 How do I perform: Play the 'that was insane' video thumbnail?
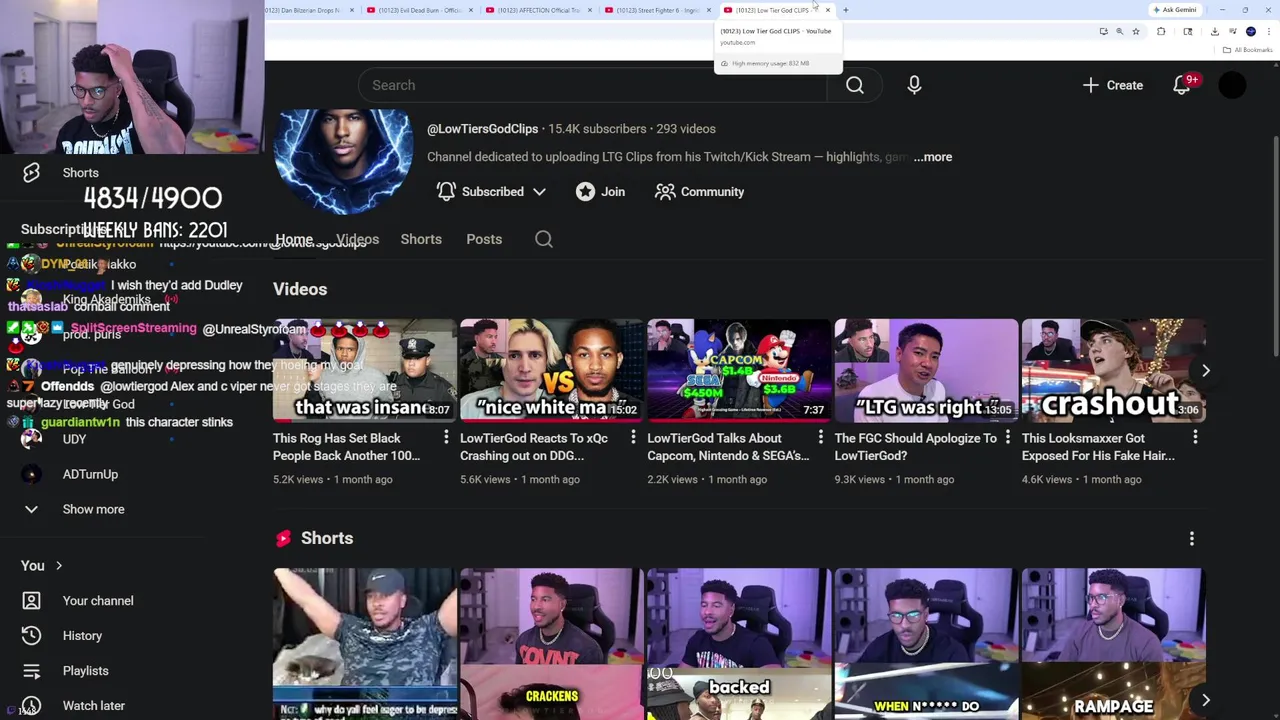(364, 370)
